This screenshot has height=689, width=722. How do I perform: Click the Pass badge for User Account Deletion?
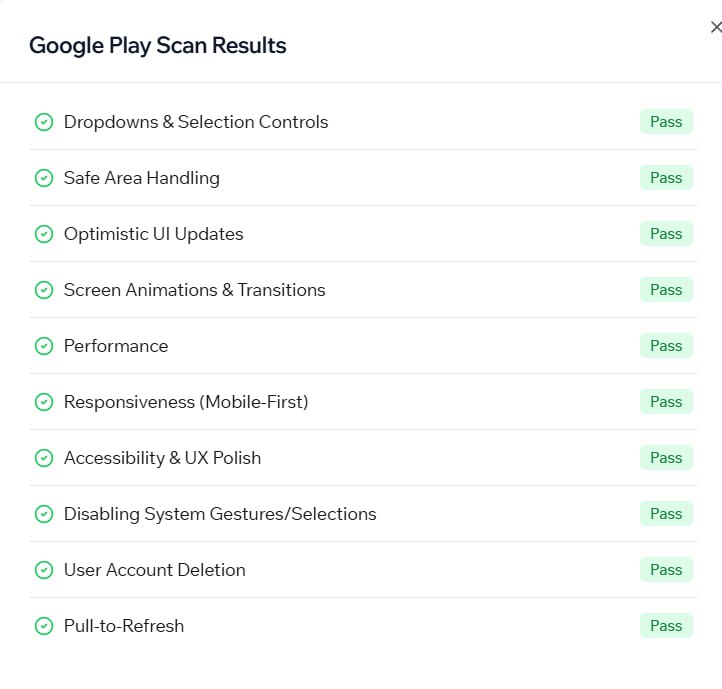pos(666,570)
